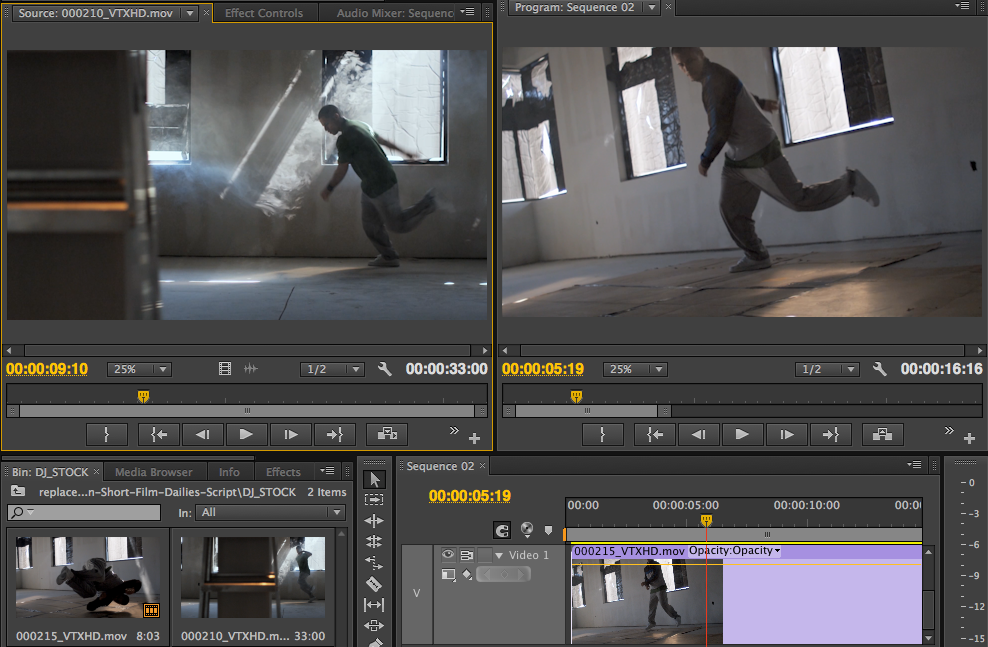Step forward one frame in Program monitor

(786, 434)
